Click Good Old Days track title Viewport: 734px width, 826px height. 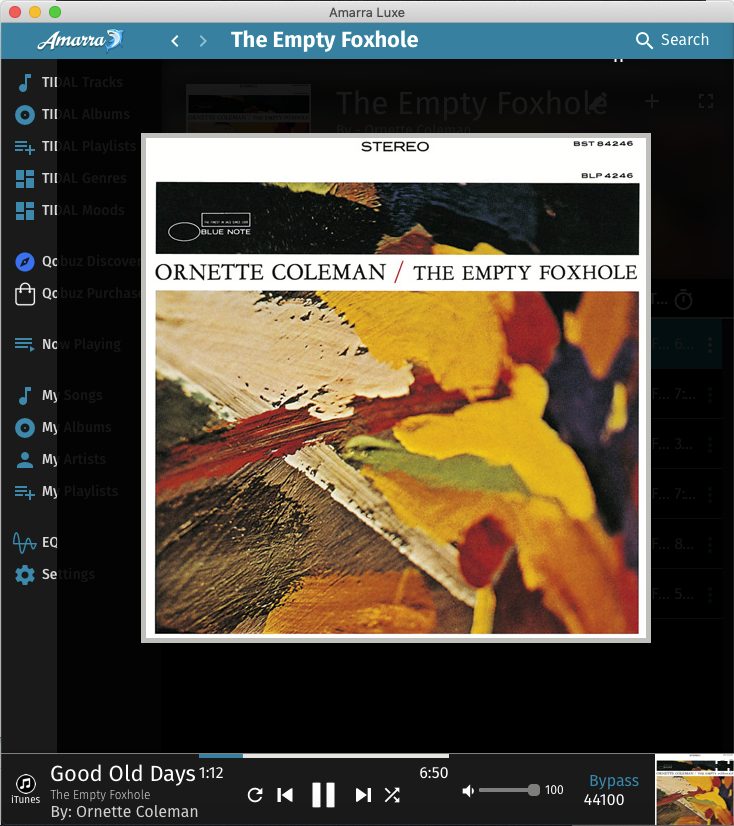tap(123, 774)
